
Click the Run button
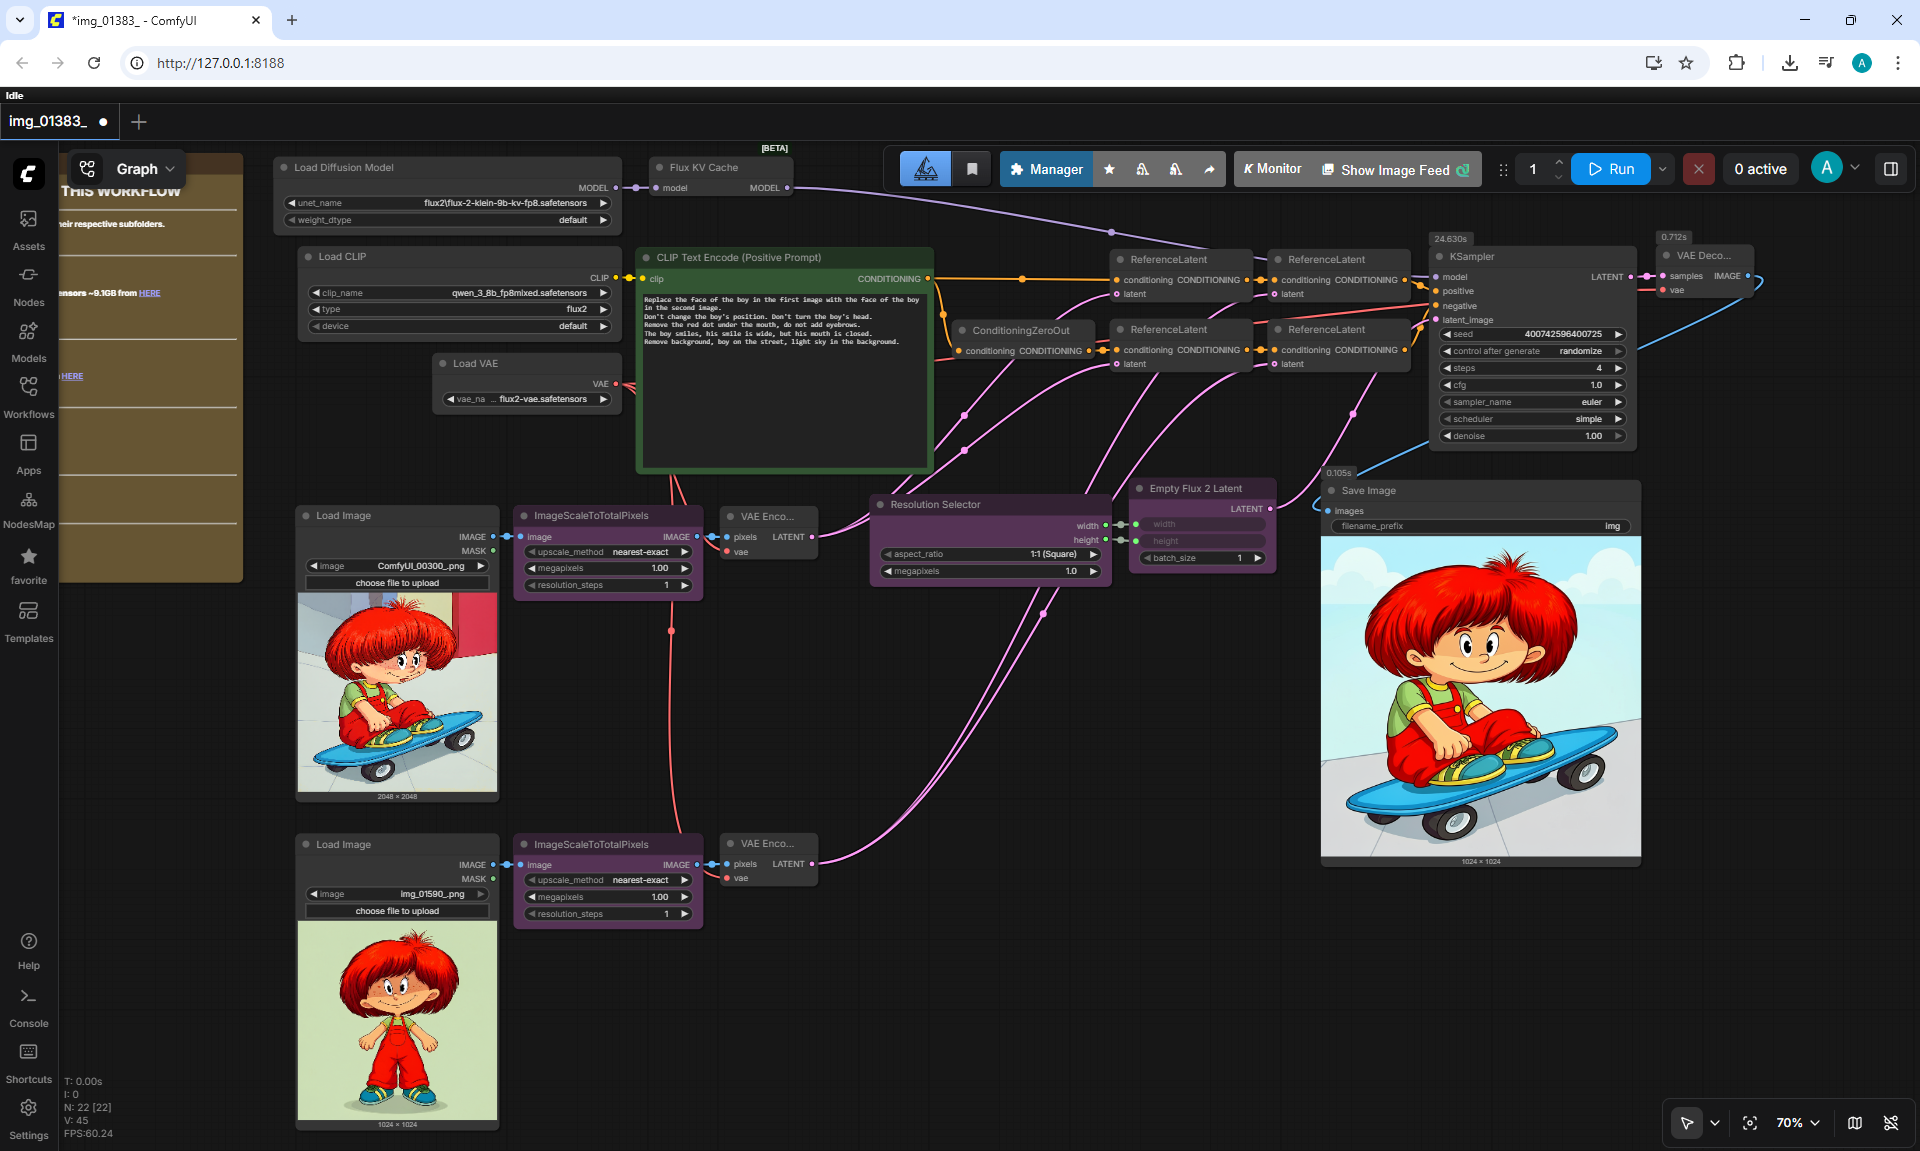click(x=1611, y=169)
